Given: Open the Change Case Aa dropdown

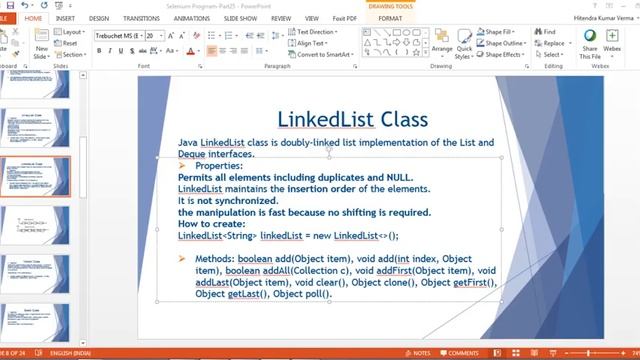Looking at the screenshot, I should (172, 51).
